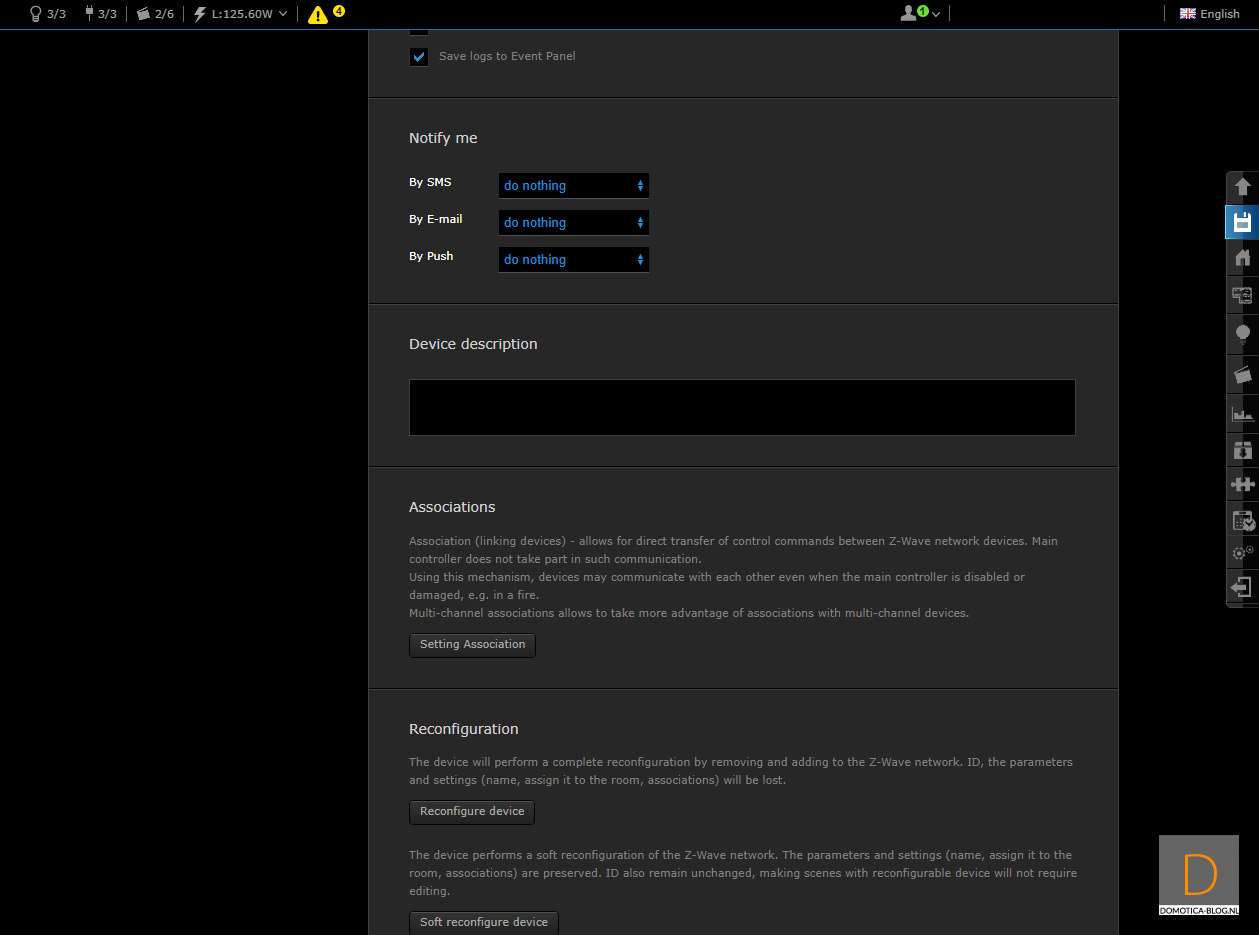Click the scroll-to-top arrow icon
Viewport: 1259px width, 935px height.
pyautogui.click(x=1242, y=187)
